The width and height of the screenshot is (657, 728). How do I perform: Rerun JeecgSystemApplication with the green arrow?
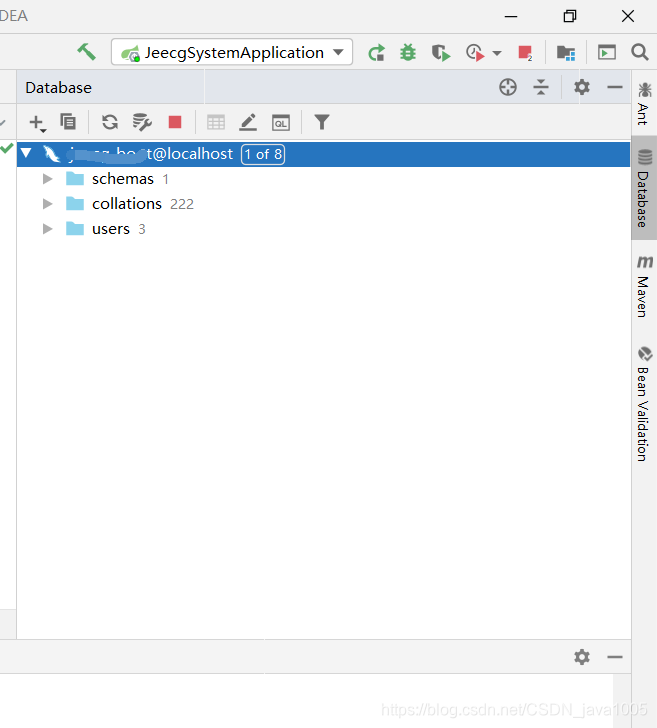pos(376,52)
